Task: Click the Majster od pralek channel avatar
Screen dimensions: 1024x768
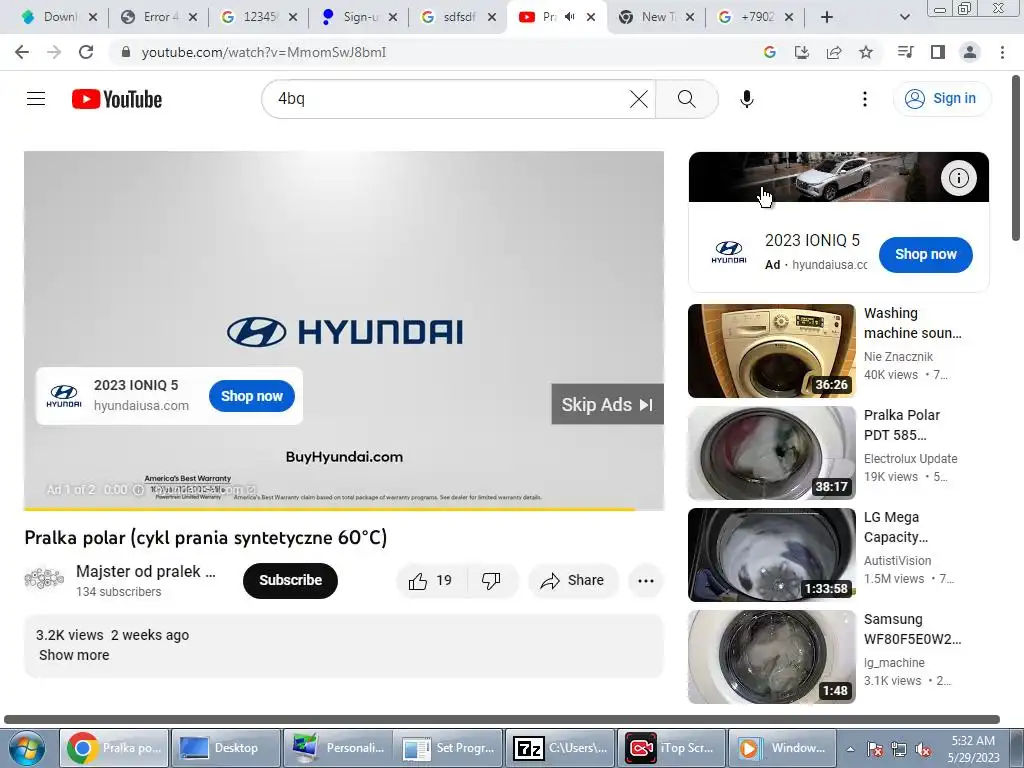Action: (44, 579)
